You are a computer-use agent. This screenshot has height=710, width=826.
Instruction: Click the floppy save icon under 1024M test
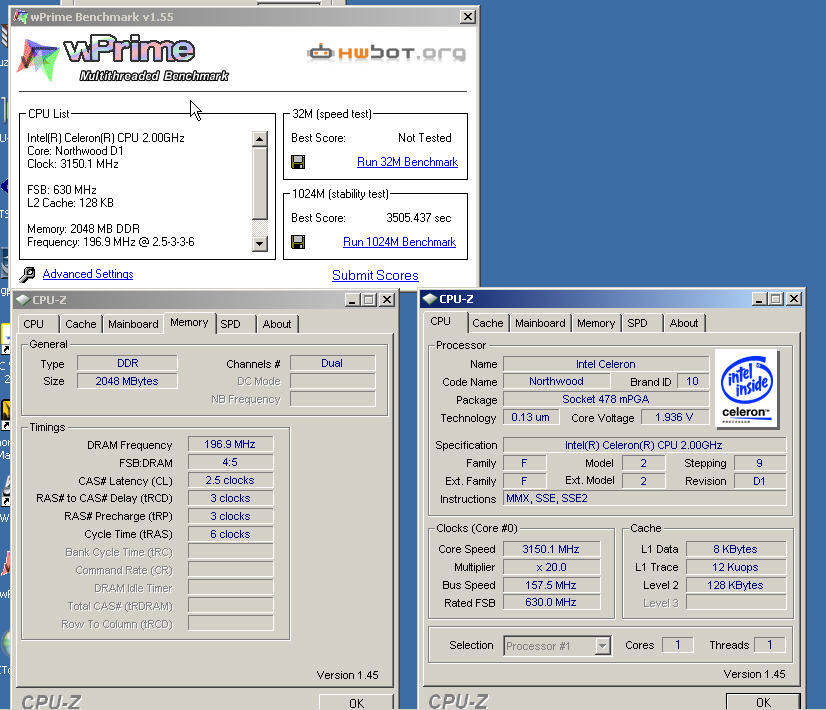pyautogui.click(x=298, y=242)
